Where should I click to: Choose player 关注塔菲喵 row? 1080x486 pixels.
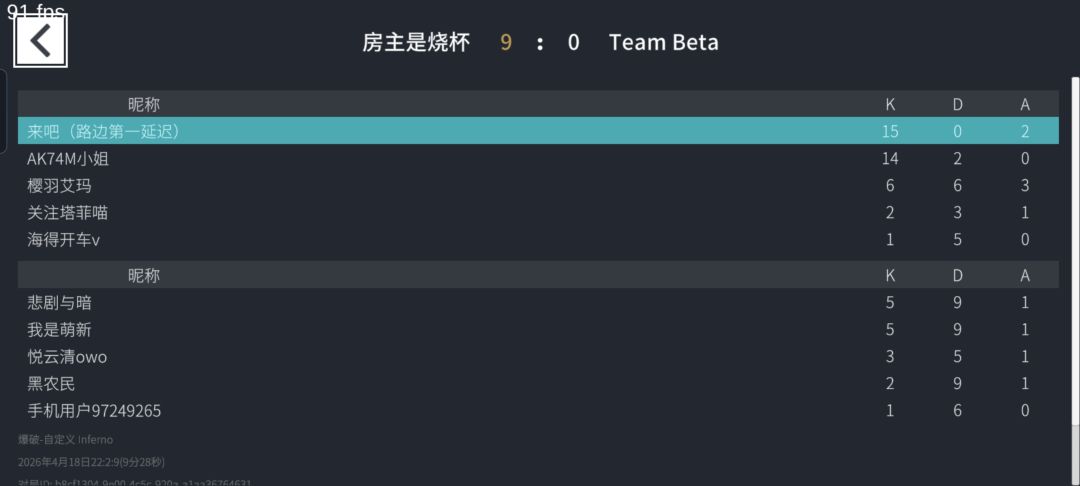67,212
